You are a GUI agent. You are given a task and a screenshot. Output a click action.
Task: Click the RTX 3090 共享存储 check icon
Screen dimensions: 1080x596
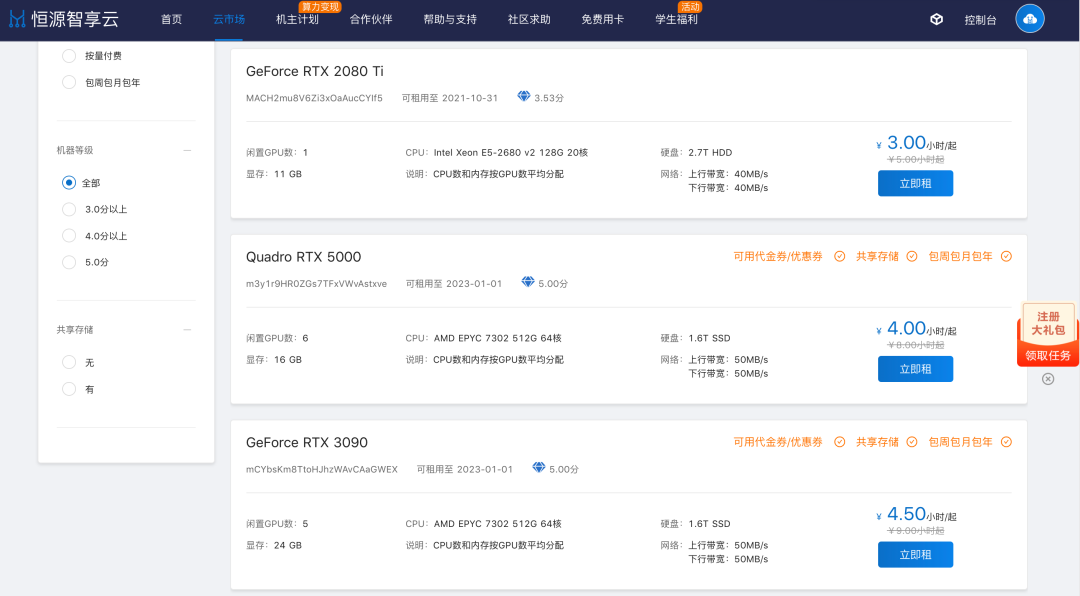(x=912, y=442)
